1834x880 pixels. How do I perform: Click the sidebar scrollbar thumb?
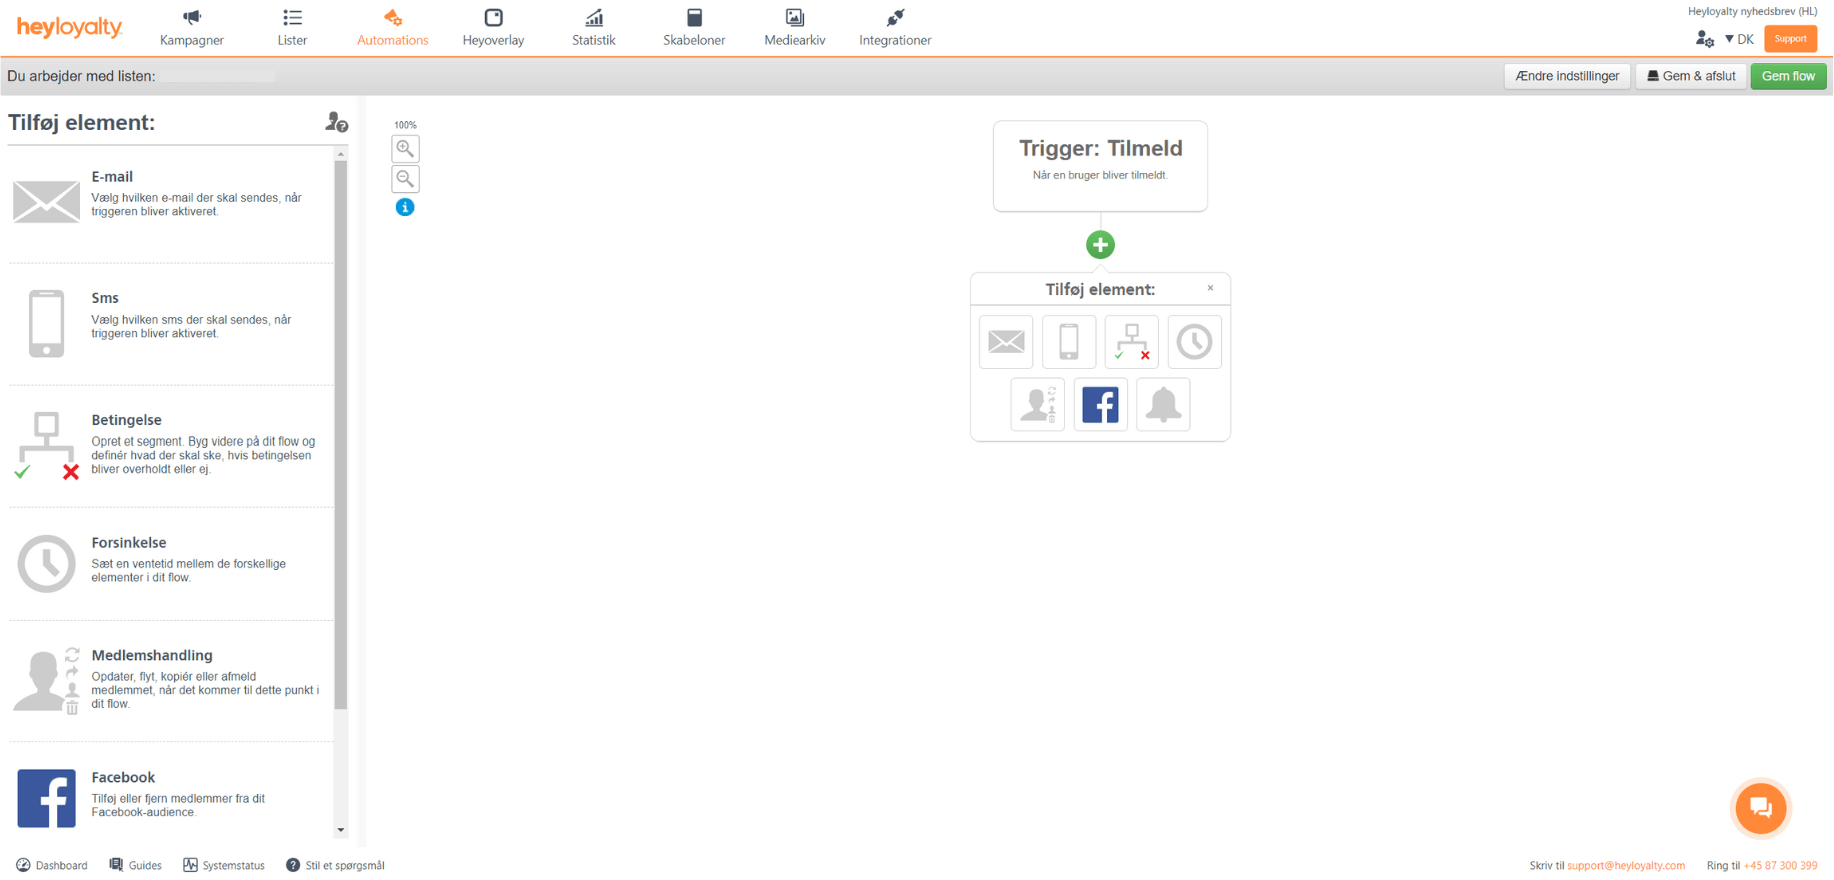(x=341, y=435)
